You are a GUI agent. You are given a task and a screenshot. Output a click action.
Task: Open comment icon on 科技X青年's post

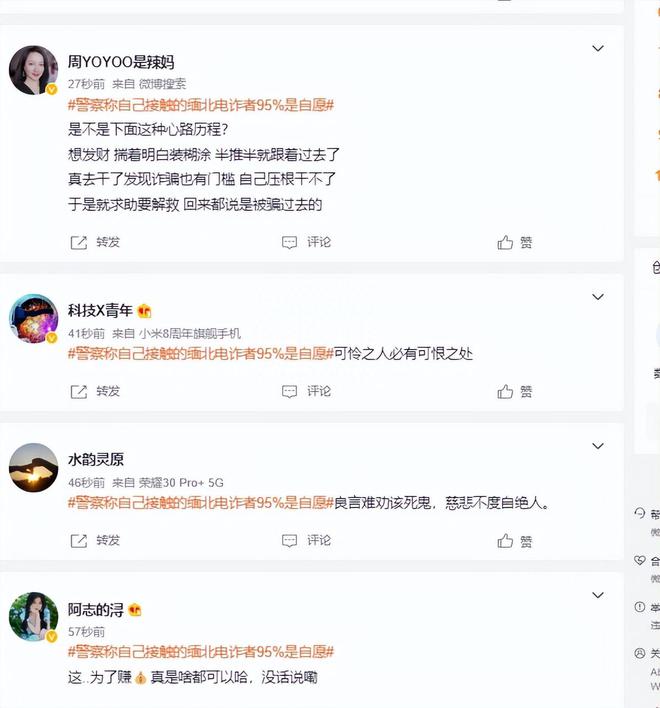coord(289,391)
